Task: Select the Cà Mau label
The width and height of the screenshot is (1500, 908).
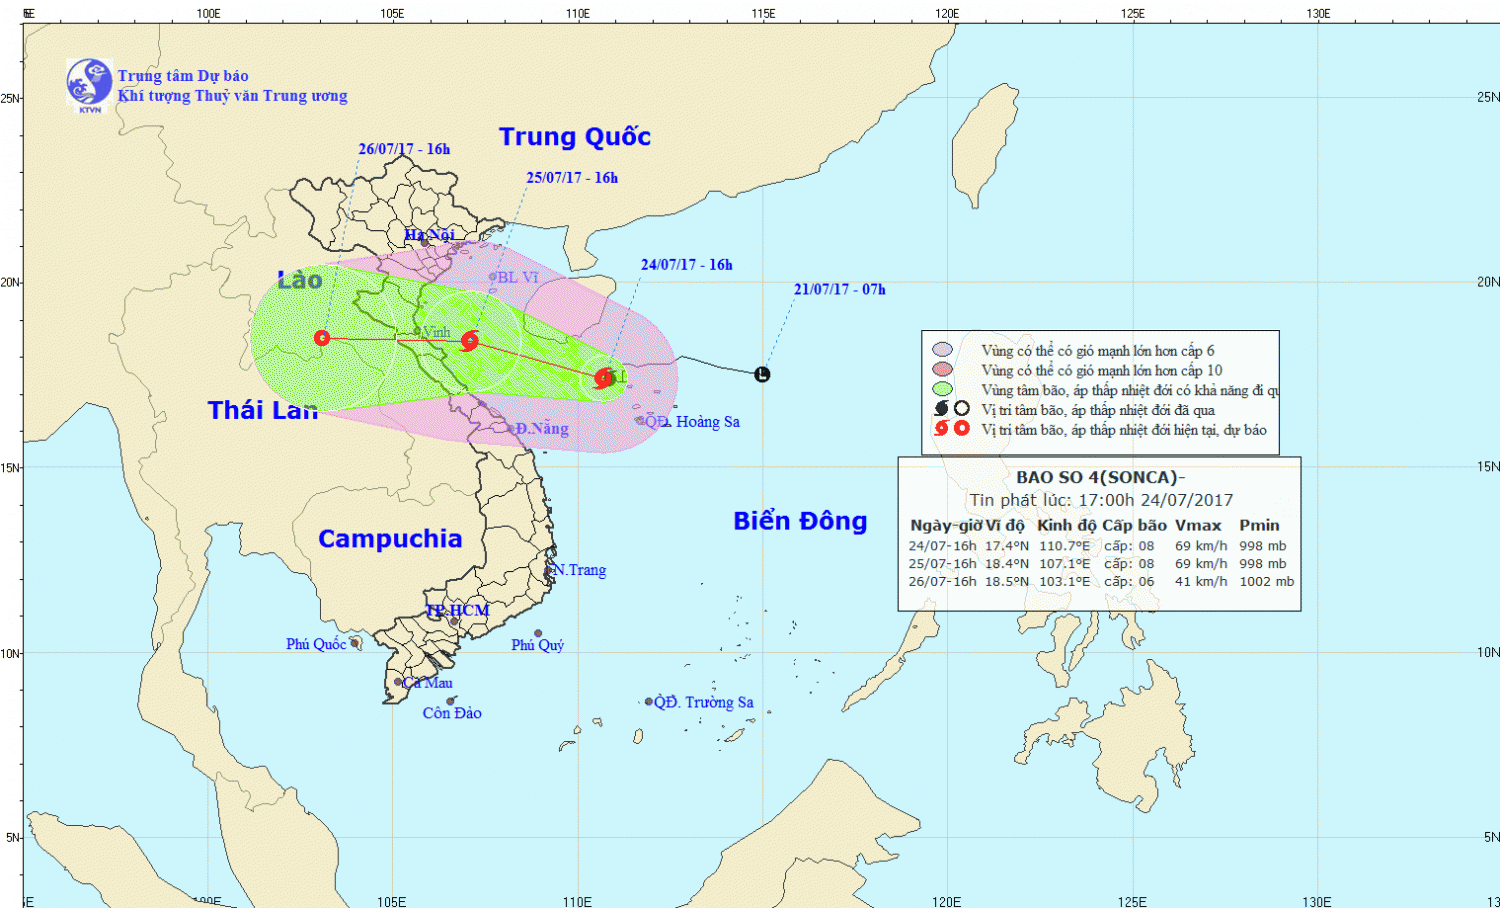Action: pyautogui.click(x=428, y=683)
